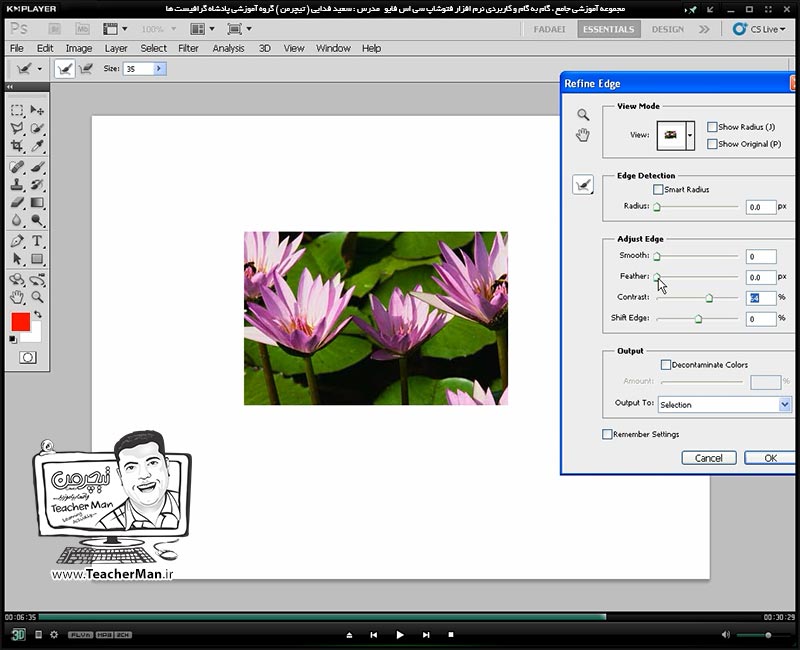
Task: Choose Refine Radius tool in options bar
Action: (65, 69)
